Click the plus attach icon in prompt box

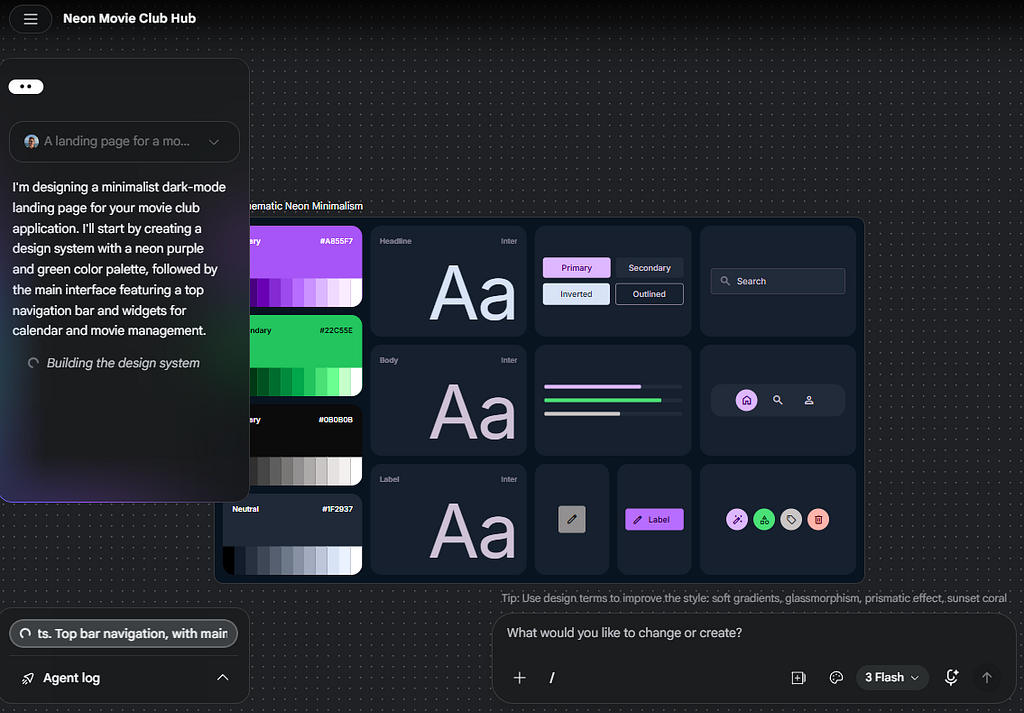519,678
